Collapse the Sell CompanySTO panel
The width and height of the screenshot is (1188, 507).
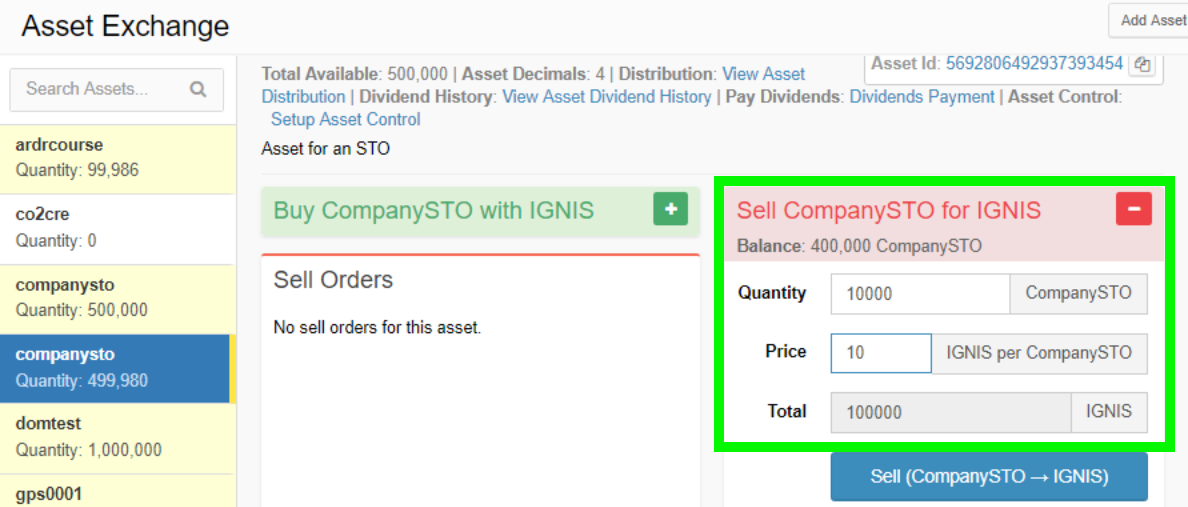tap(1134, 209)
